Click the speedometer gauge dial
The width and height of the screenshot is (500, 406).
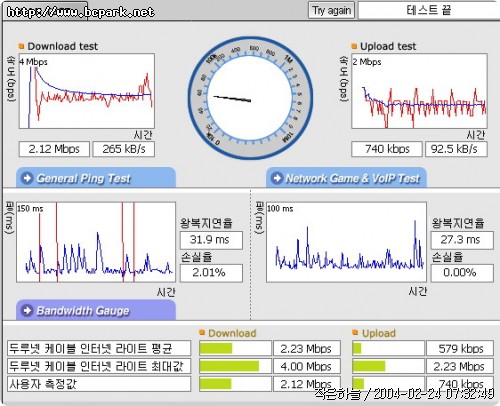point(250,98)
